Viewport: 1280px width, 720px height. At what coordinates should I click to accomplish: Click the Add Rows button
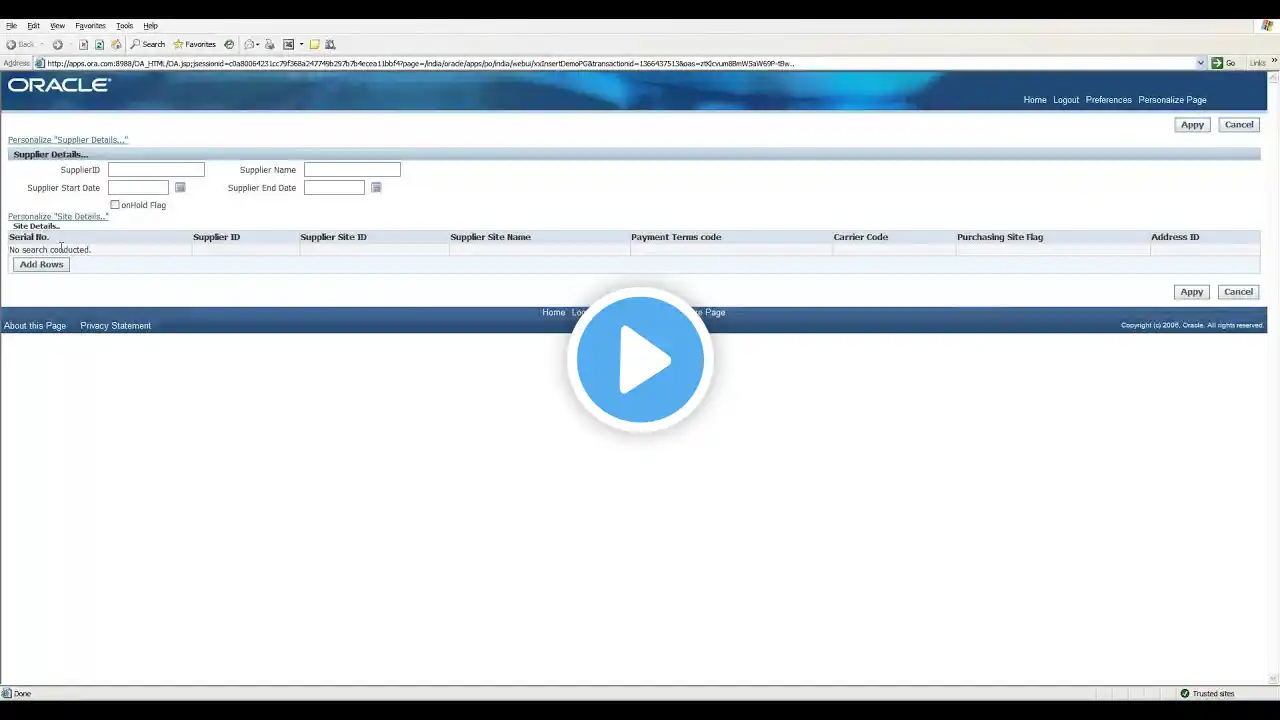click(x=41, y=264)
